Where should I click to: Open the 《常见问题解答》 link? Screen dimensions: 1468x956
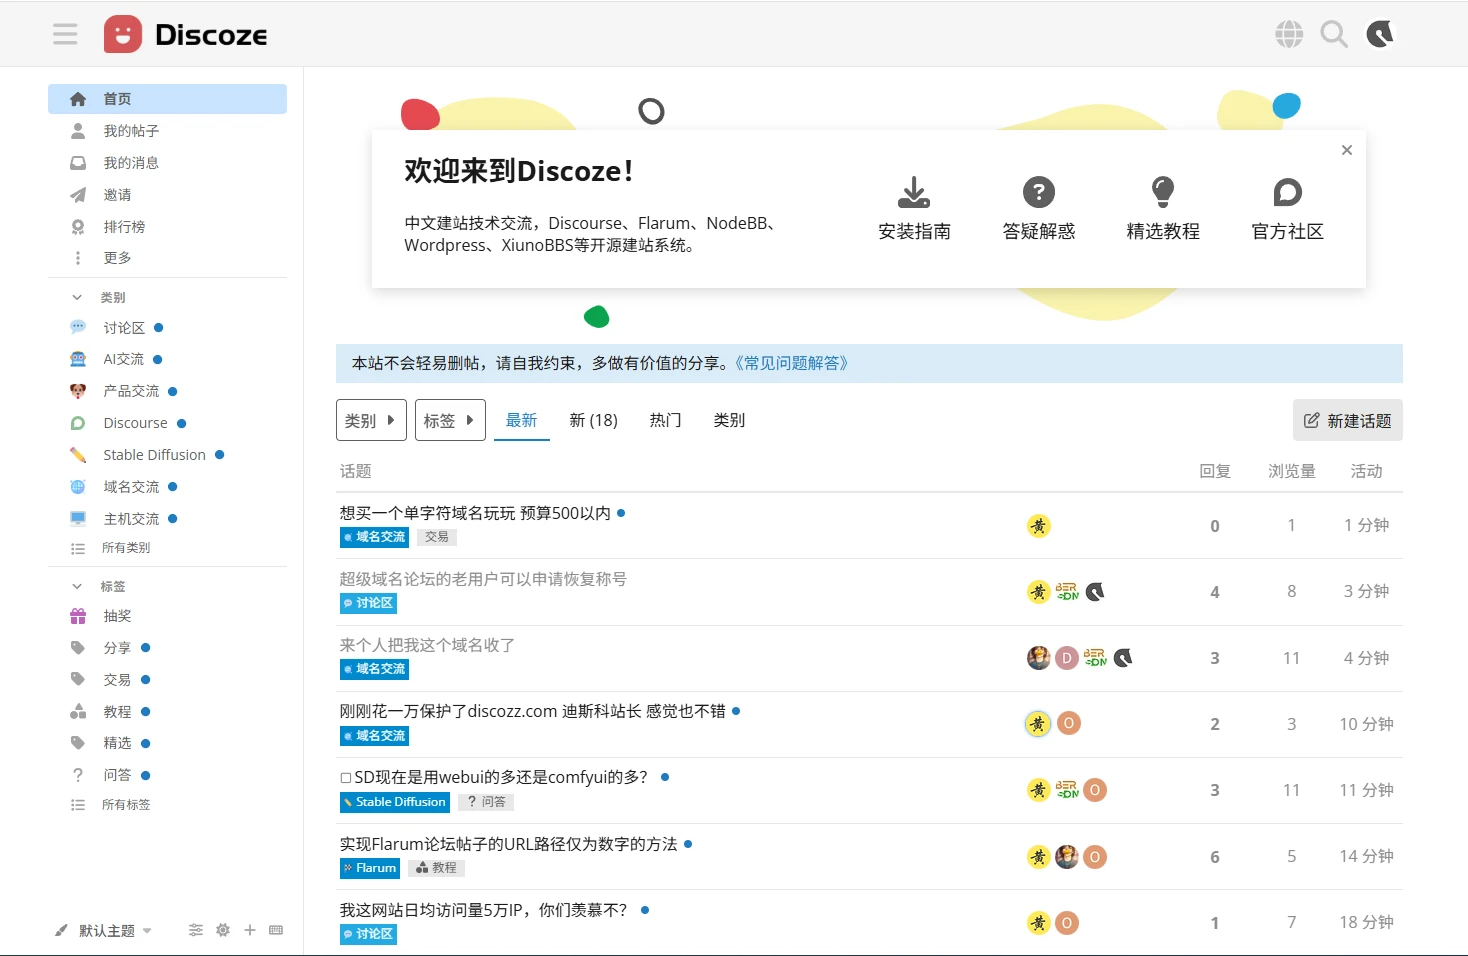pos(791,363)
